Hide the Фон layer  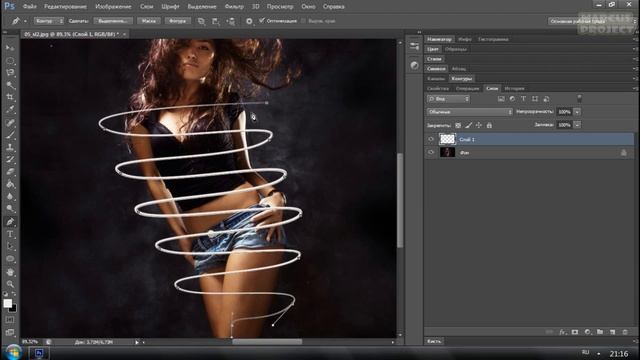pyautogui.click(x=431, y=152)
